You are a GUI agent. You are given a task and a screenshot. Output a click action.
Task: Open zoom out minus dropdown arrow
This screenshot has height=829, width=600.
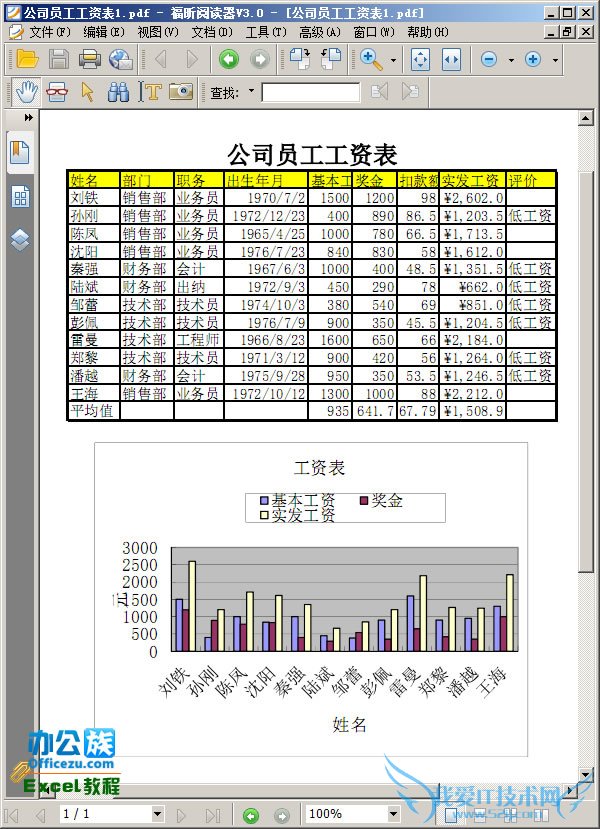[x=511, y=60]
